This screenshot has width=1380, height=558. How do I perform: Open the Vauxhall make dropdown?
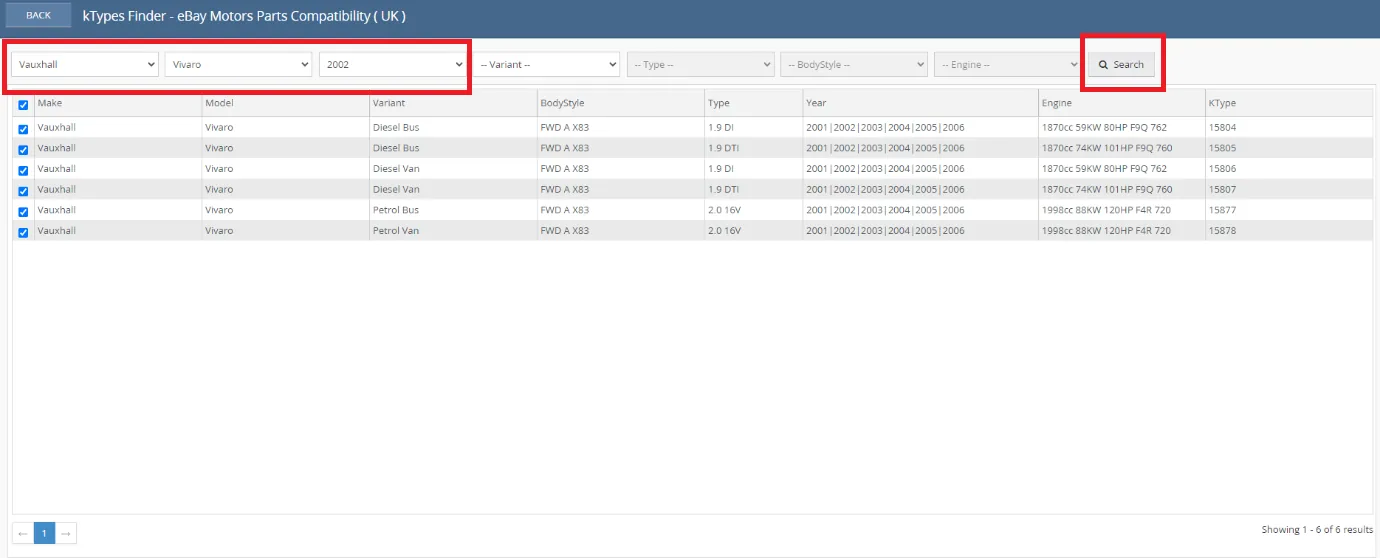(x=86, y=64)
